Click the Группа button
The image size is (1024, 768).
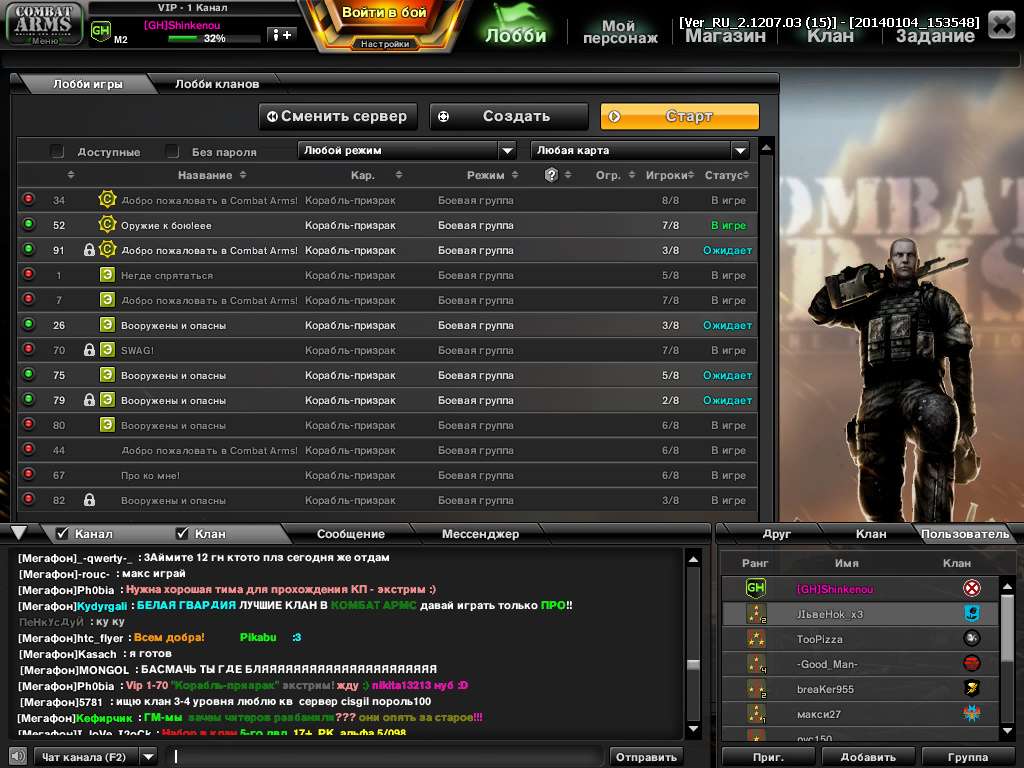coord(967,757)
